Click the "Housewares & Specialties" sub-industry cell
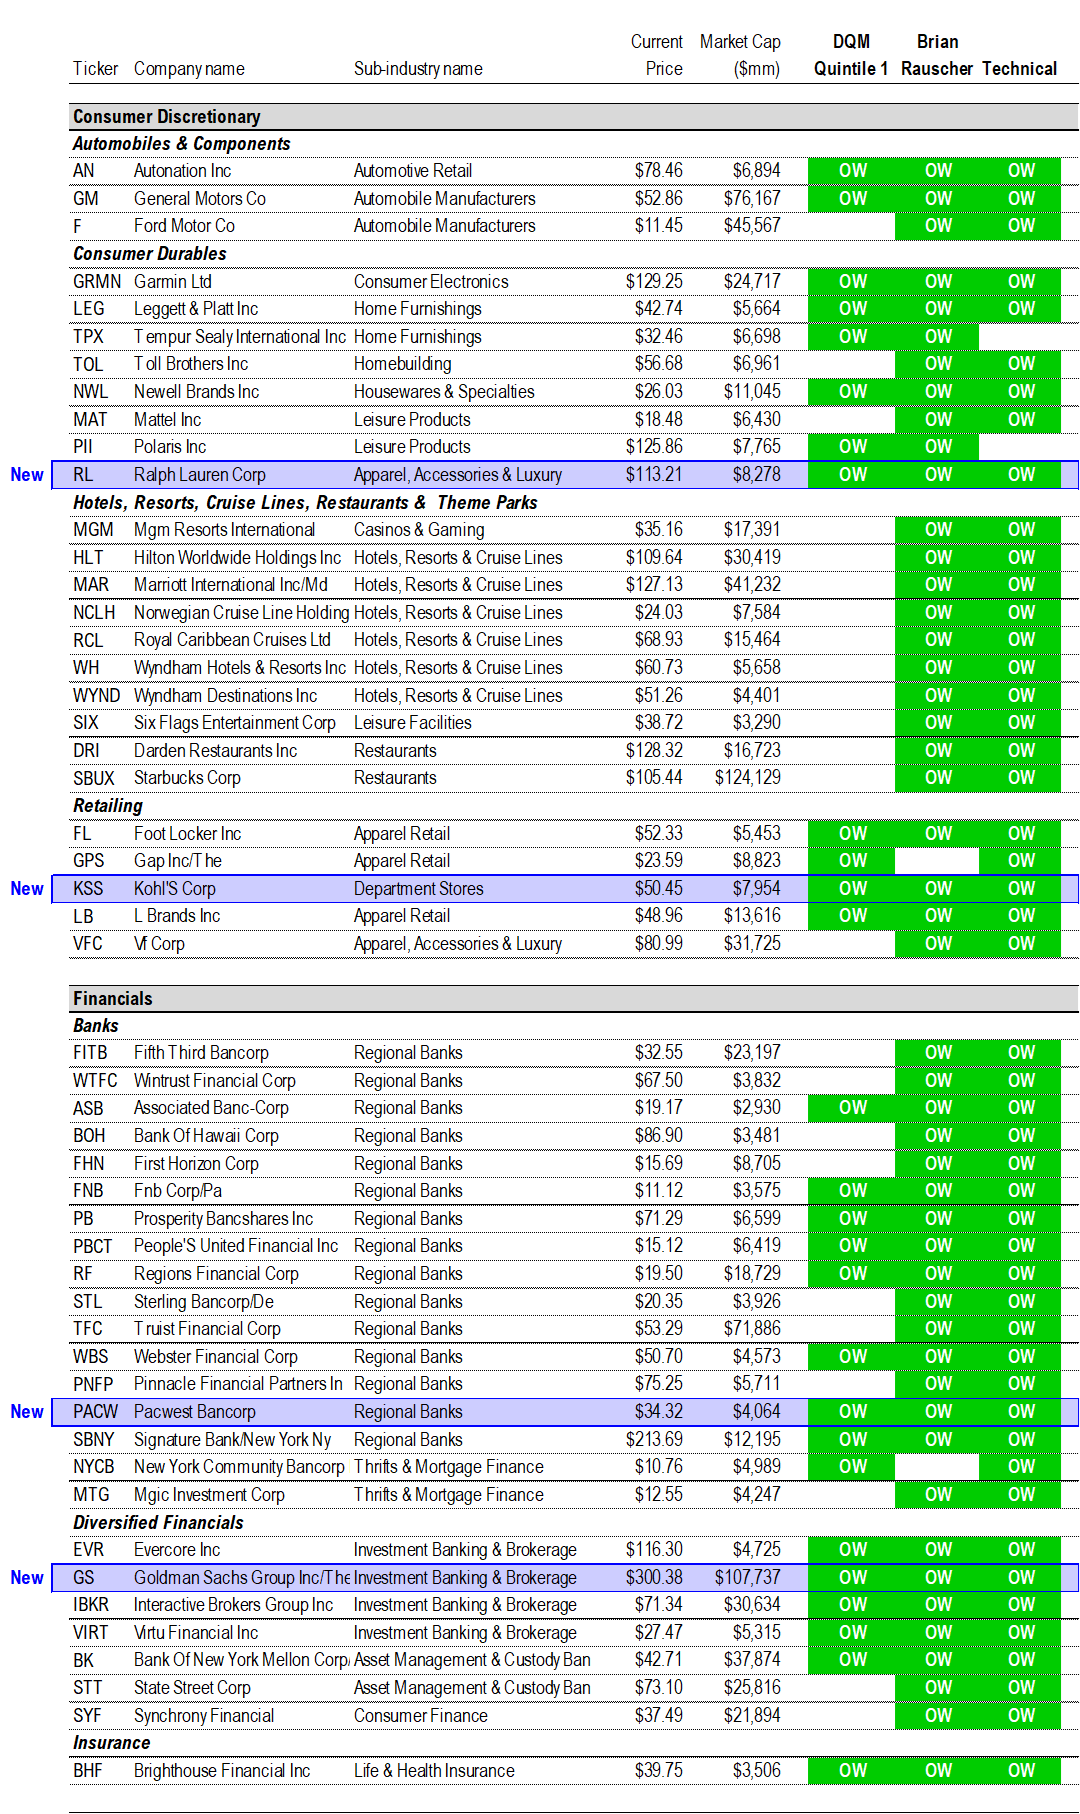Viewport: 1080px width, 1814px height. [444, 392]
